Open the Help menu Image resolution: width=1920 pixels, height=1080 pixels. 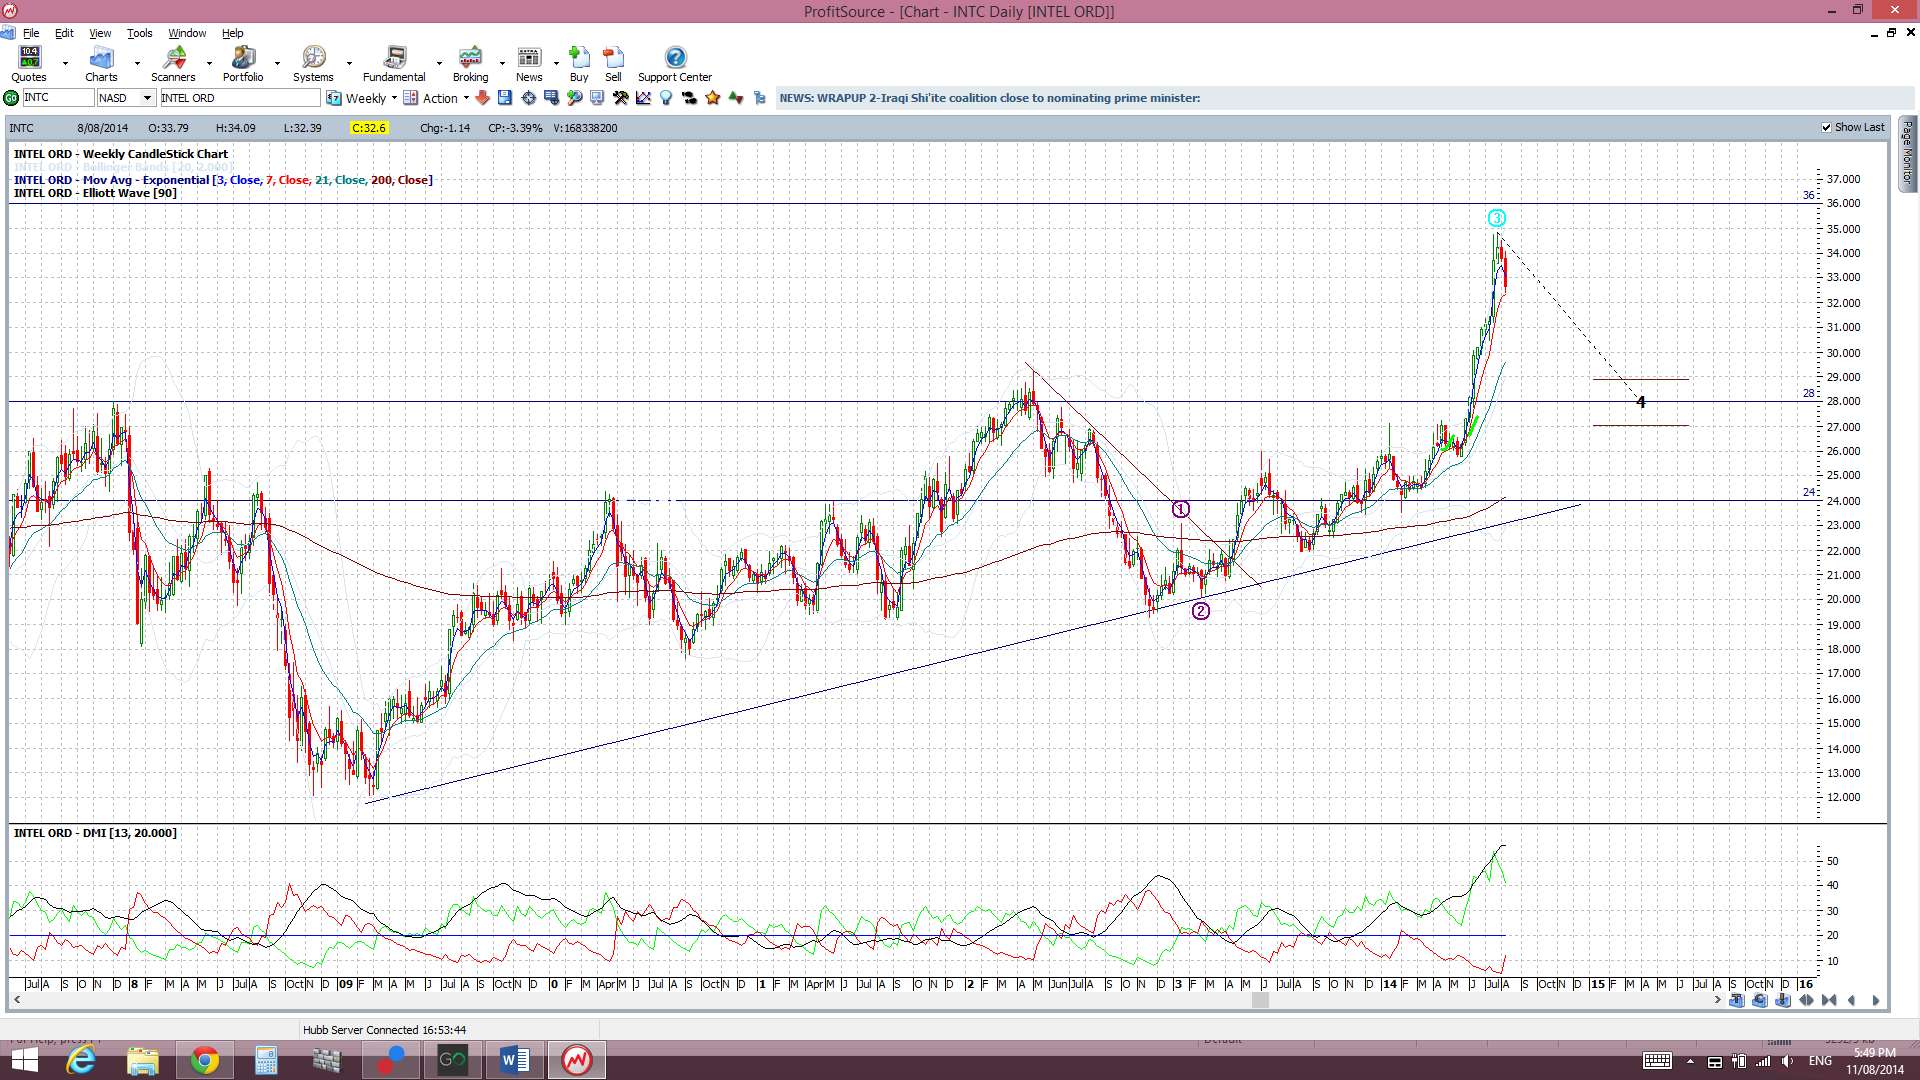tap(232, 33)
